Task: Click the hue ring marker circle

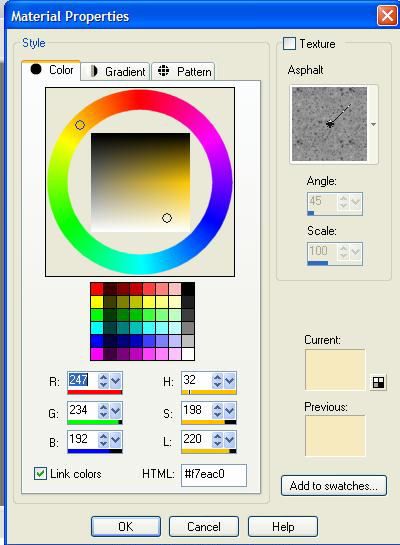Action: [80, 125]
